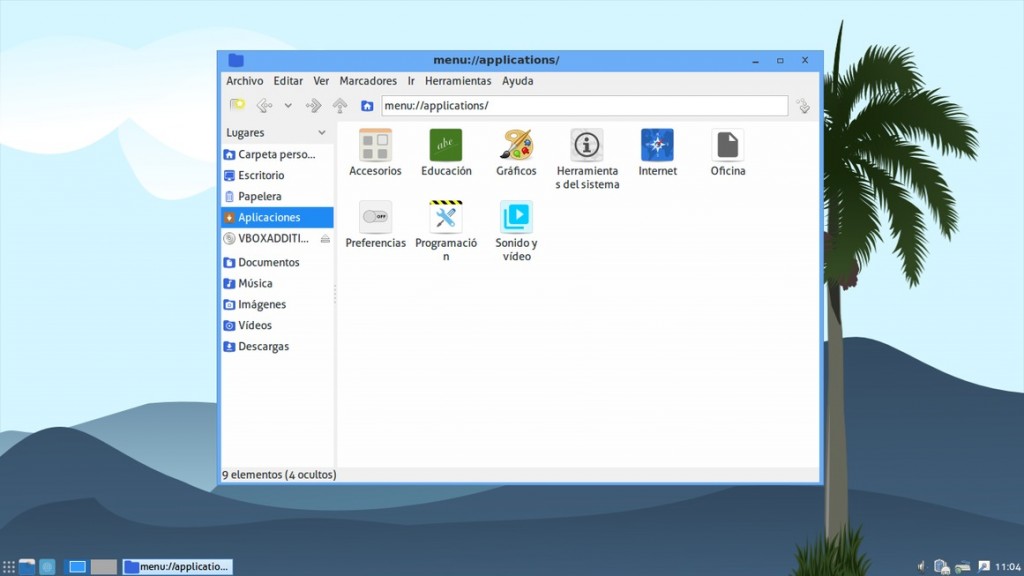Select the Gráficos palette icon
1024x576 pixels.
[x=516, y=146]
